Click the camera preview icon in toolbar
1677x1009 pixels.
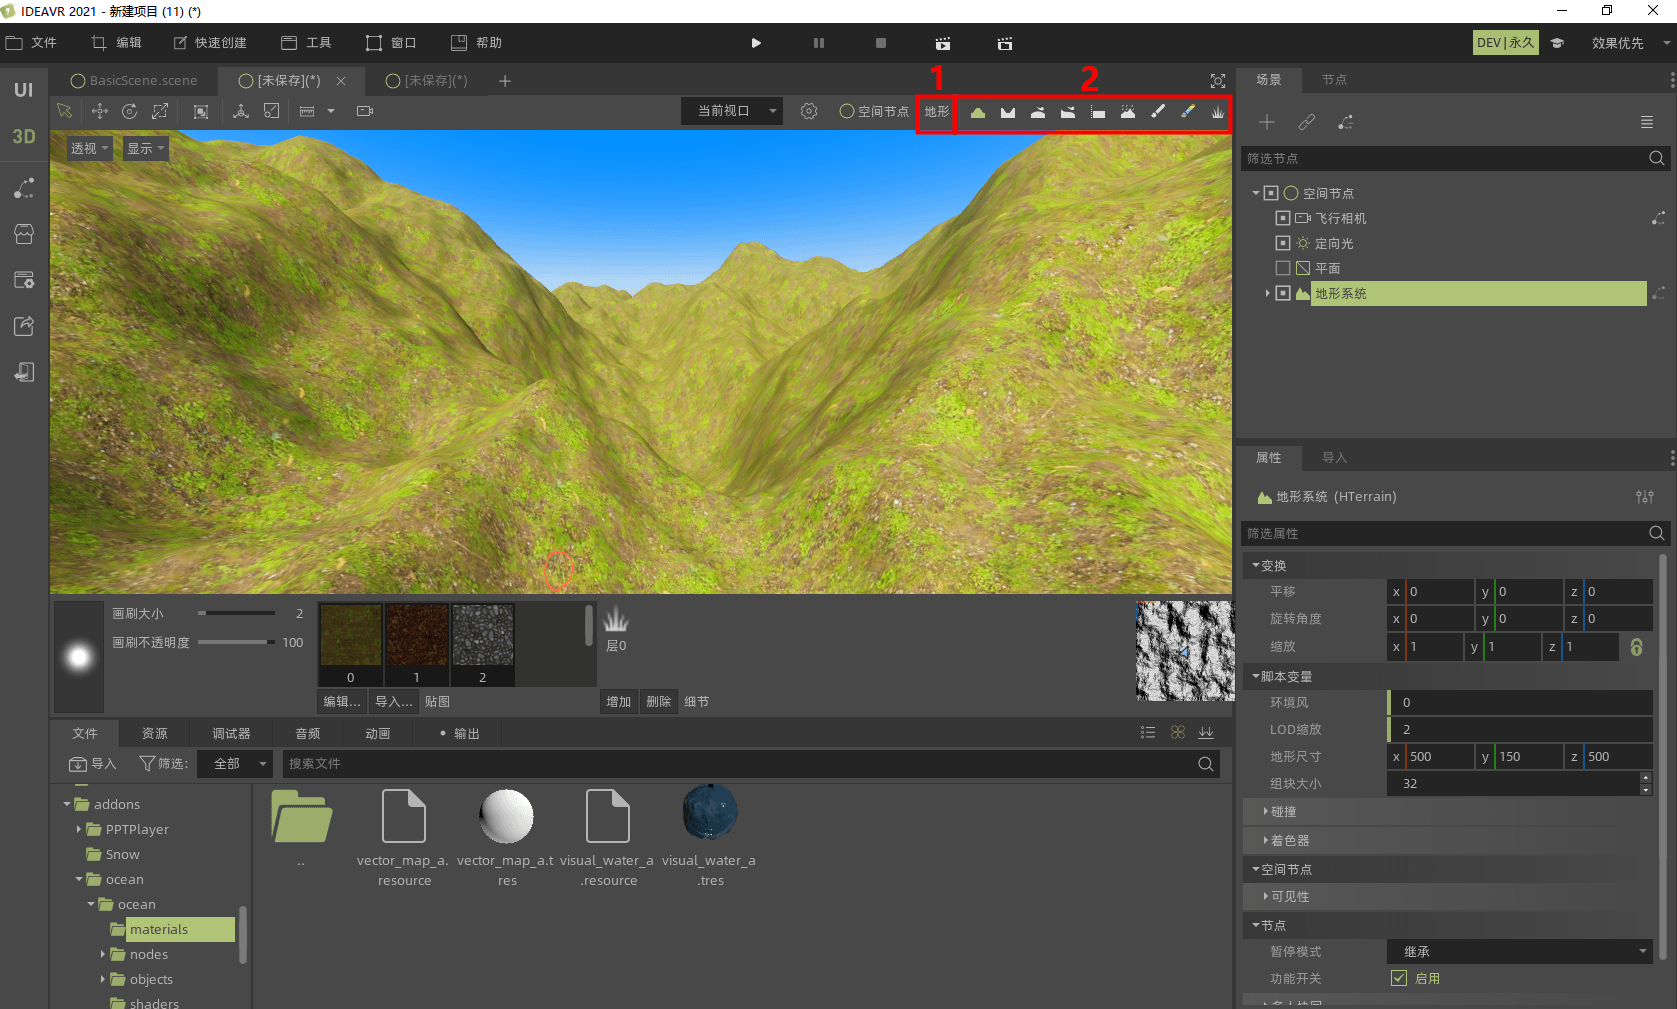[x=365, y=111]
